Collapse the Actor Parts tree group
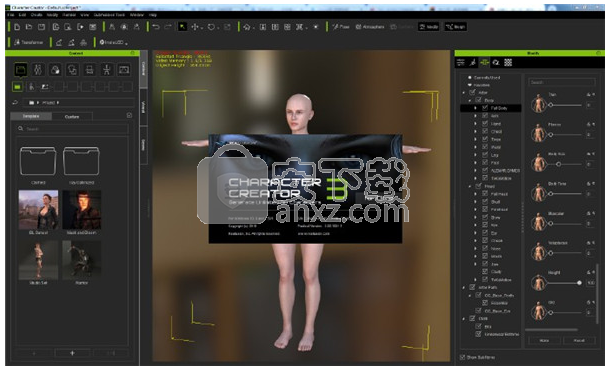Image resolution: width=611 pixels, height=371 pixels. pos(464,287)
